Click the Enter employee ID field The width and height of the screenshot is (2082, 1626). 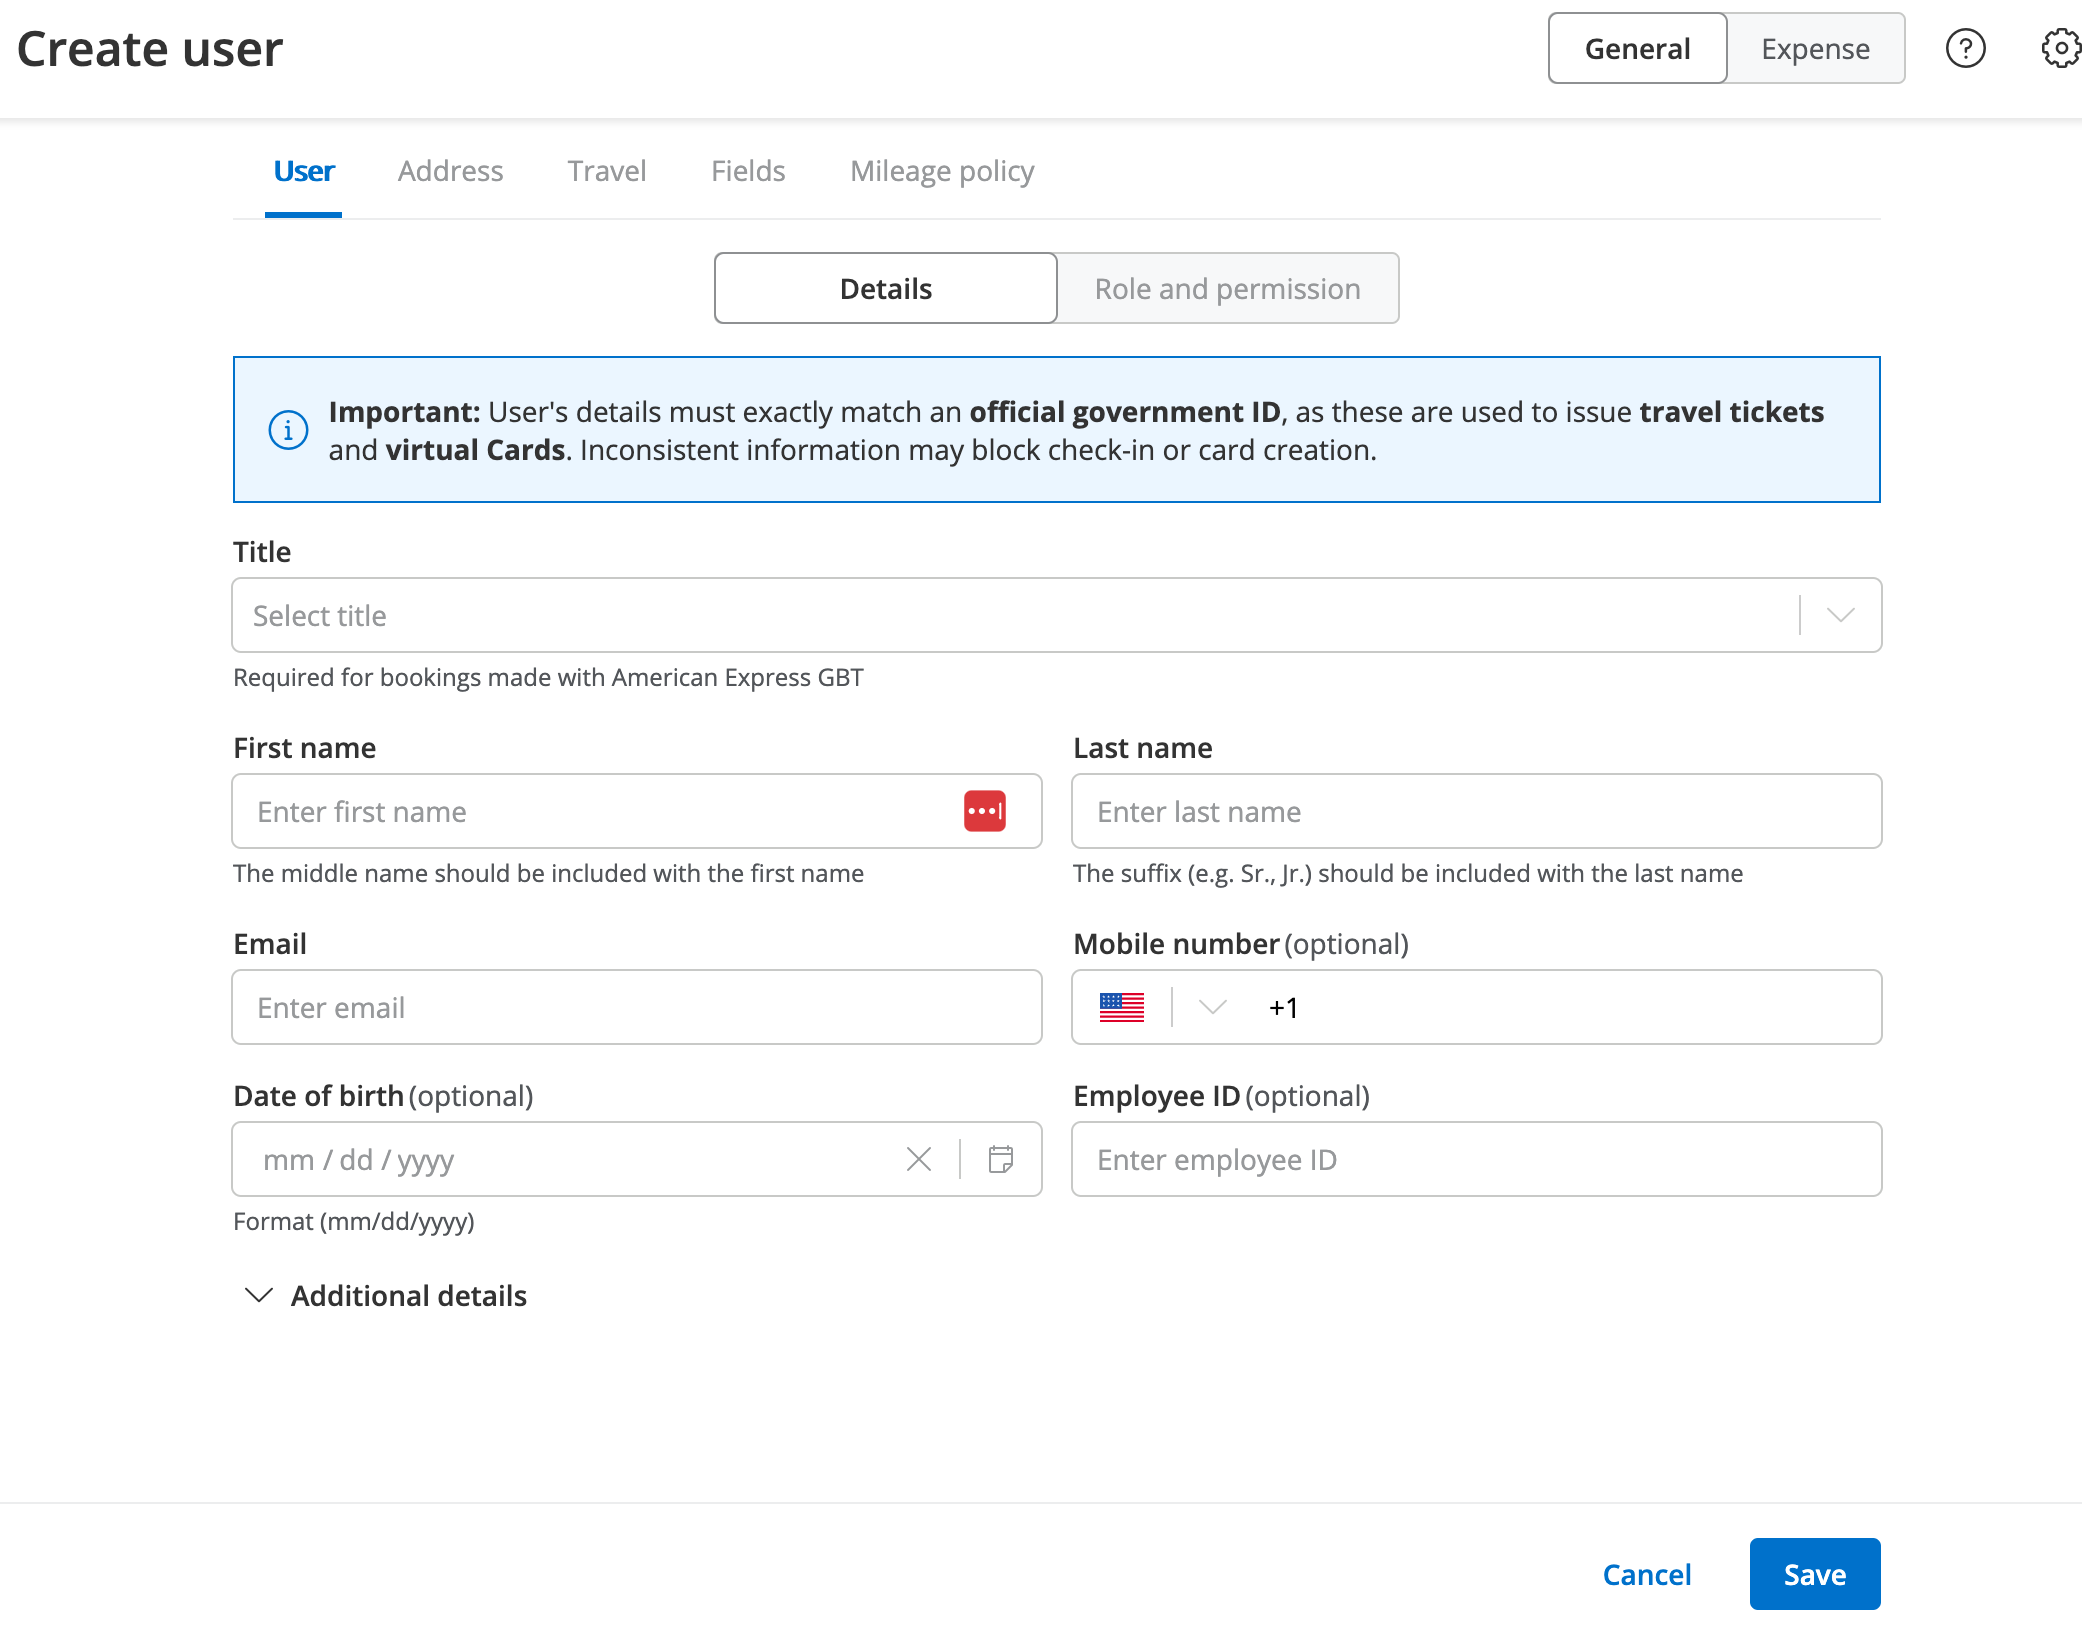point(1476,1159)
